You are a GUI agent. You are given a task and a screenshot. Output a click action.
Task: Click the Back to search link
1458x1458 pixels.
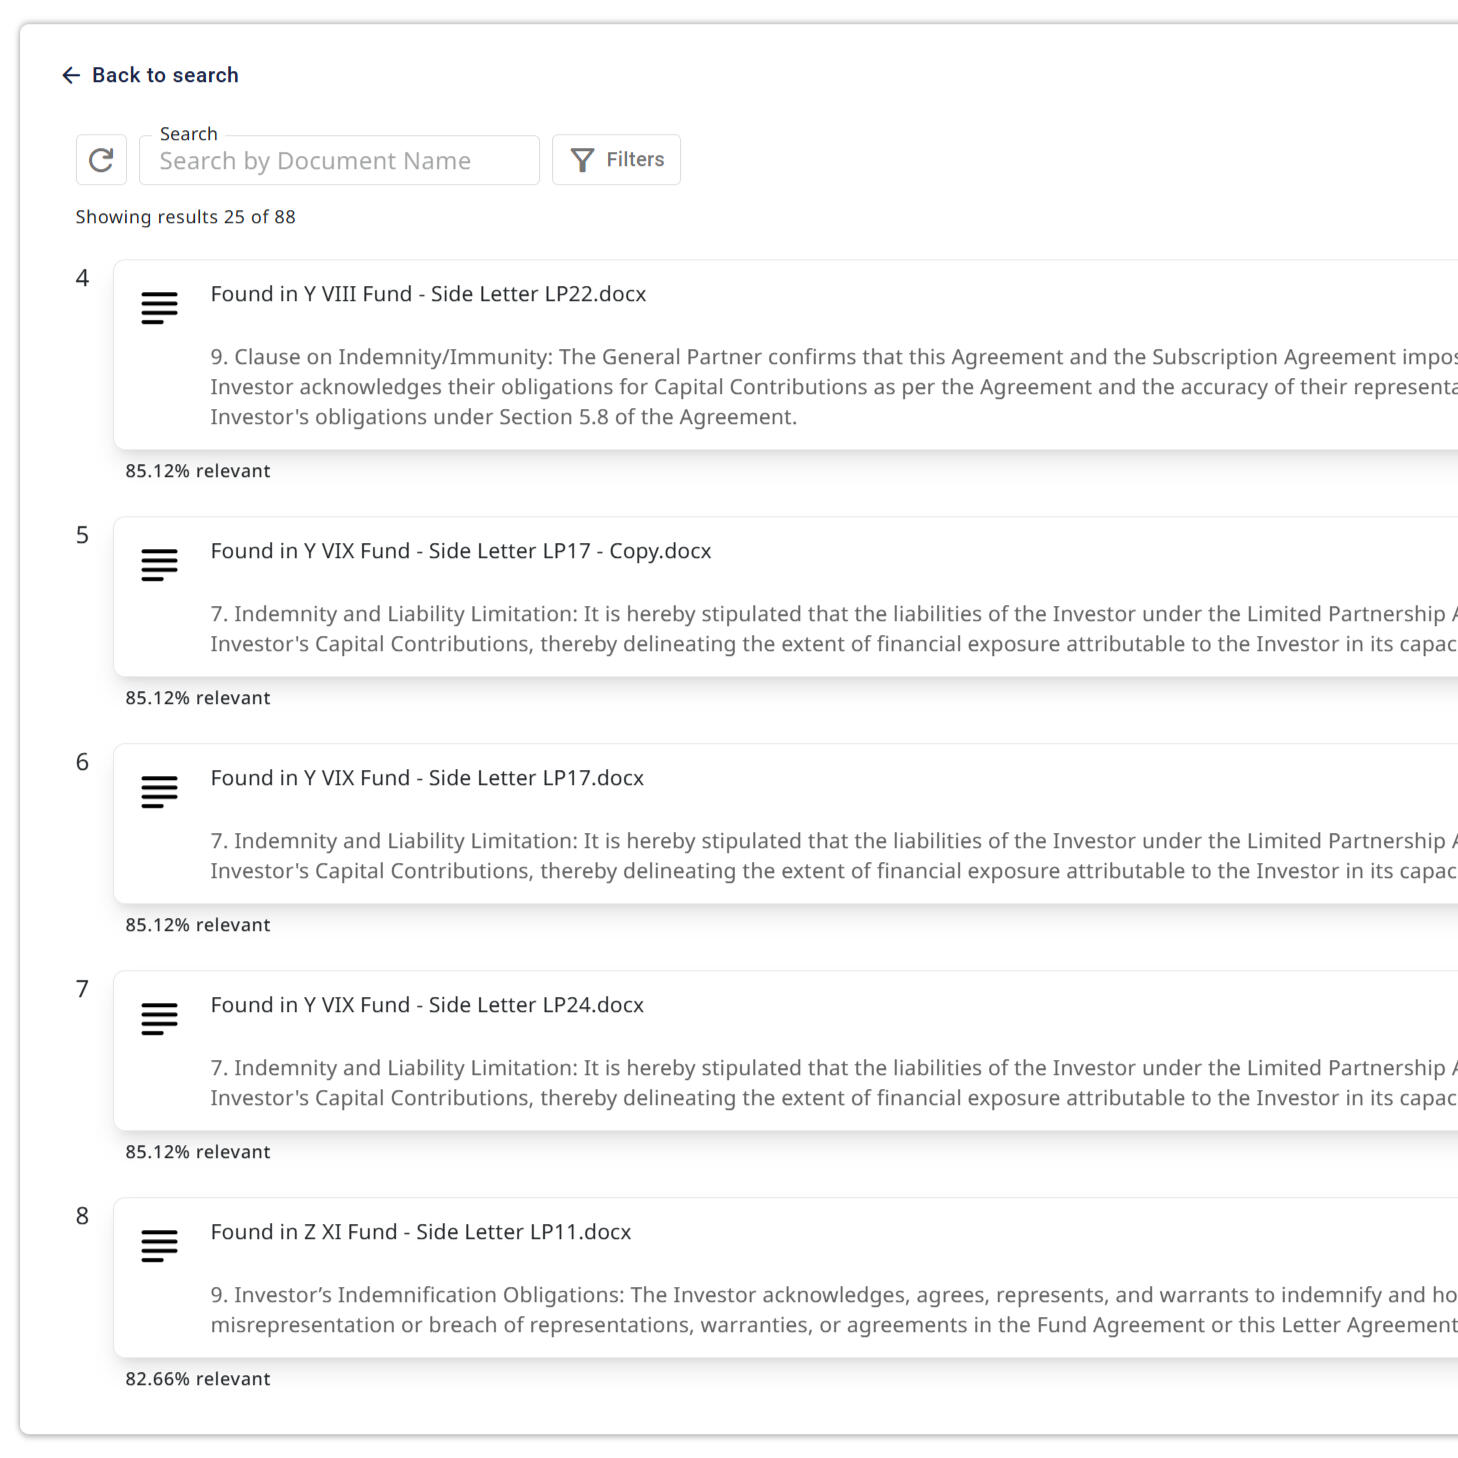tap(165, 74)
